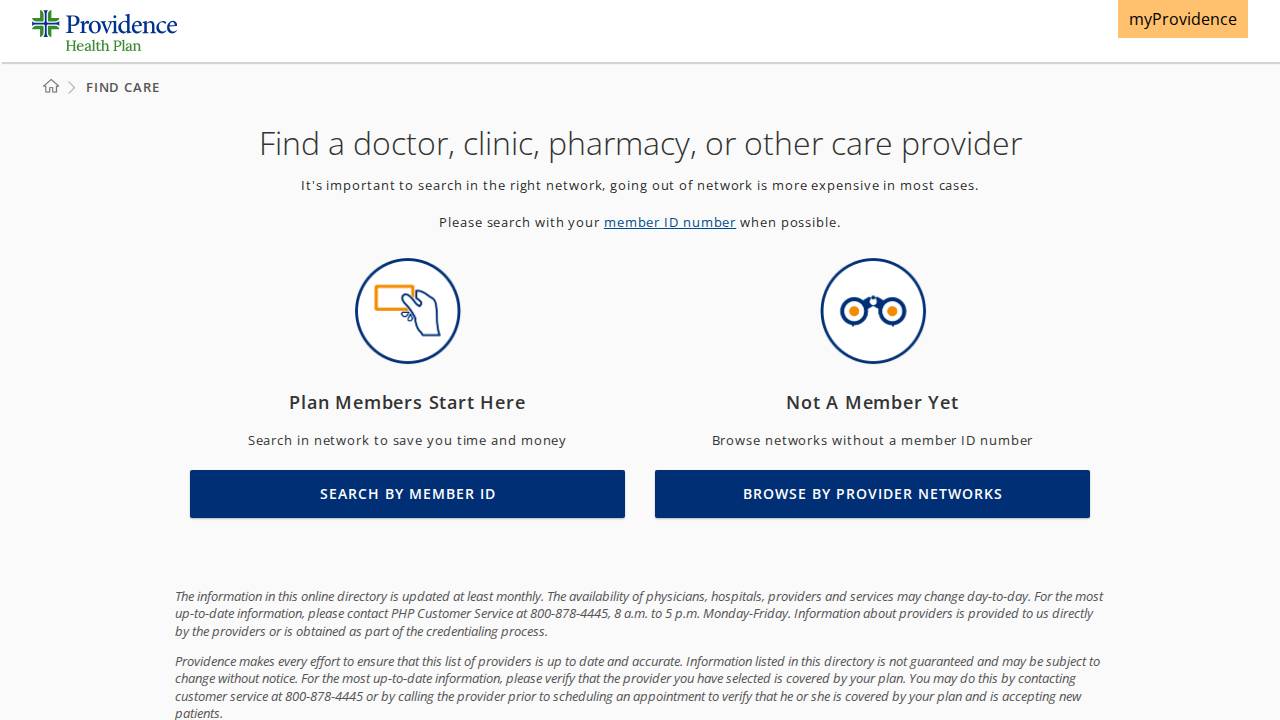Click the binoculars icon
The width and height of the screenshot is (1280, 720).
tap(872, 311)
